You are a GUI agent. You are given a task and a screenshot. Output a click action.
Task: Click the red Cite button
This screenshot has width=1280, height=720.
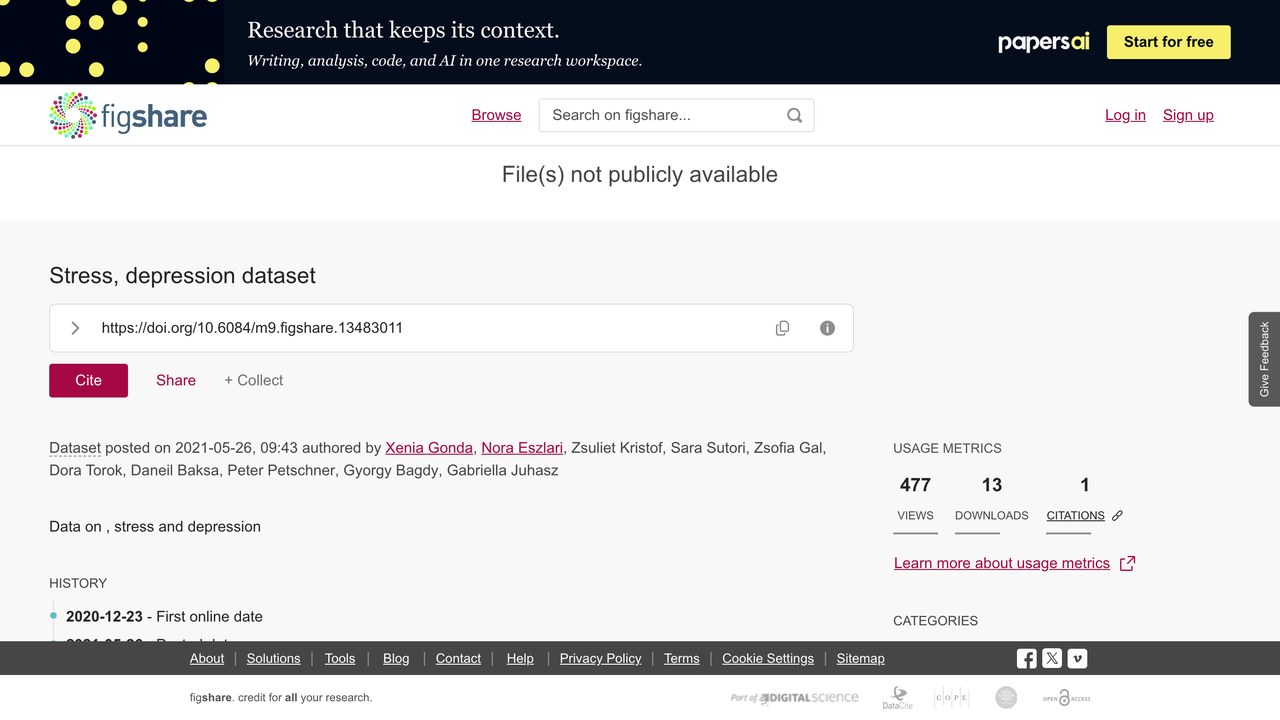(88, 380)
